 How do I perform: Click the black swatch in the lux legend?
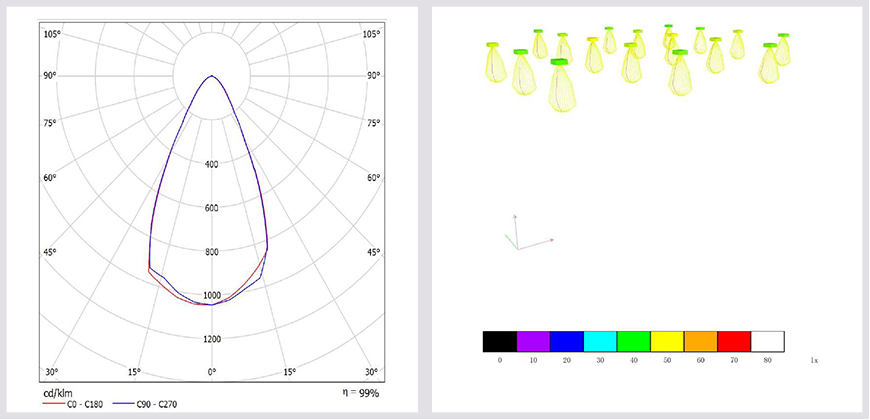499,341
